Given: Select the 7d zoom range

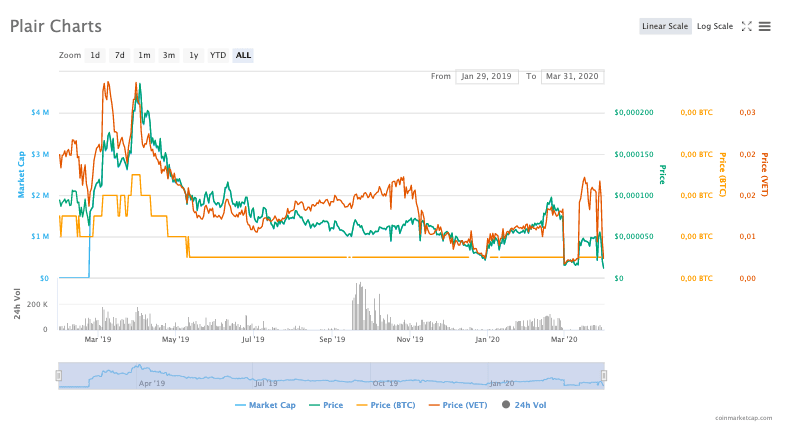Looking at the screenshot, I should 119,55.
